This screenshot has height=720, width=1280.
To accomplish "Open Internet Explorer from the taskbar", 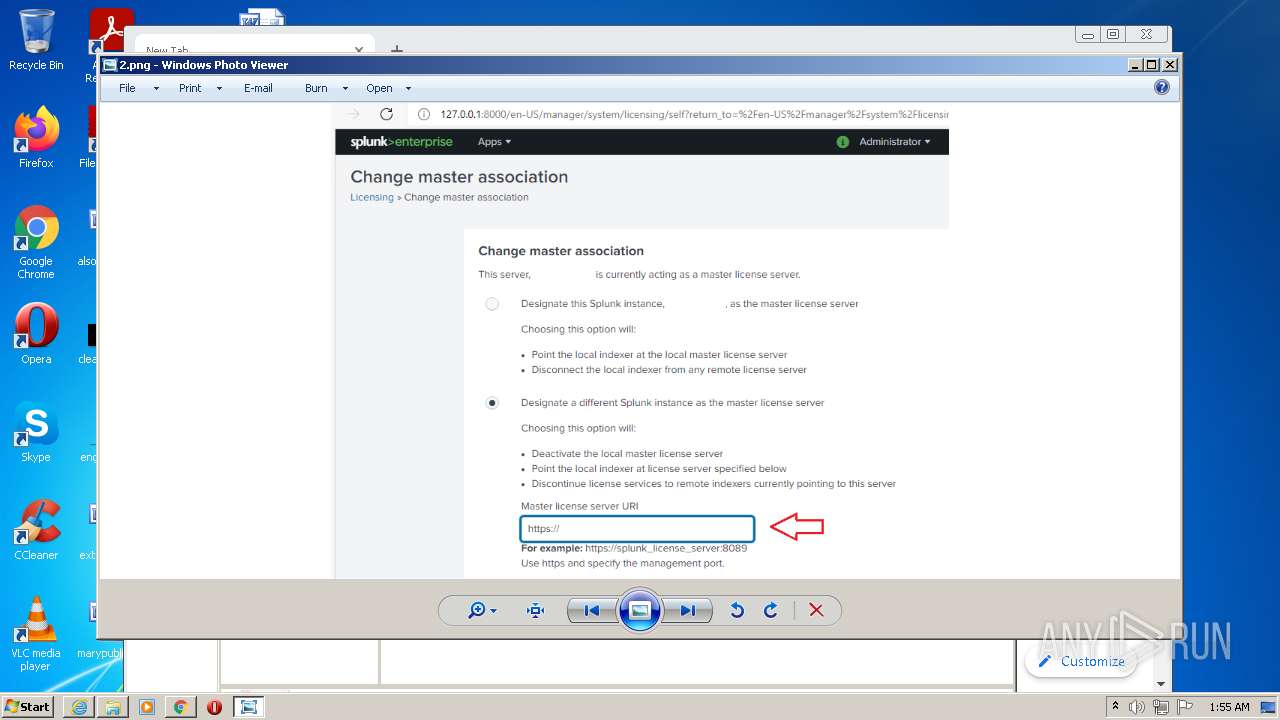I will (x=79, y=707).
